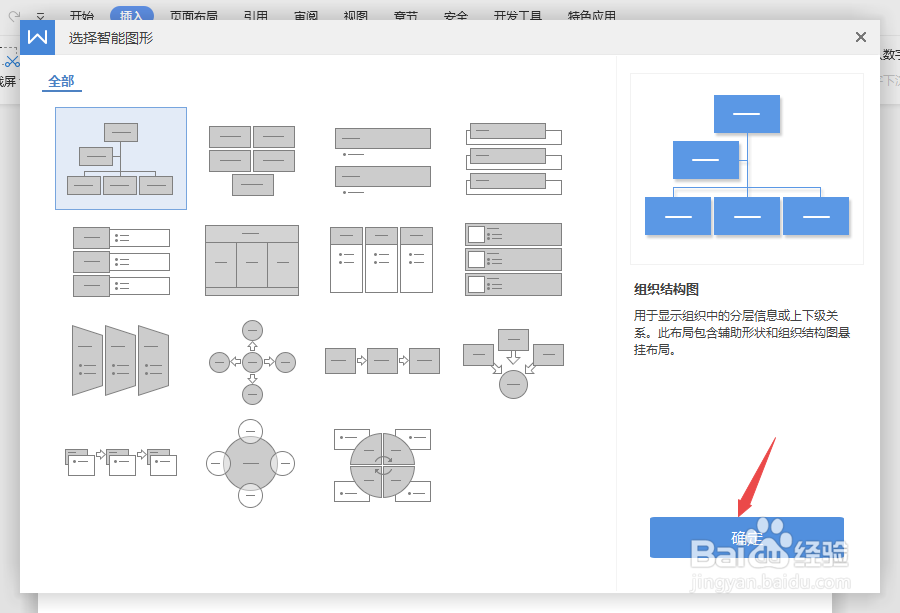Switch to the 开始 ribbon tab
The image size is (900, 613).
[81, 15]
